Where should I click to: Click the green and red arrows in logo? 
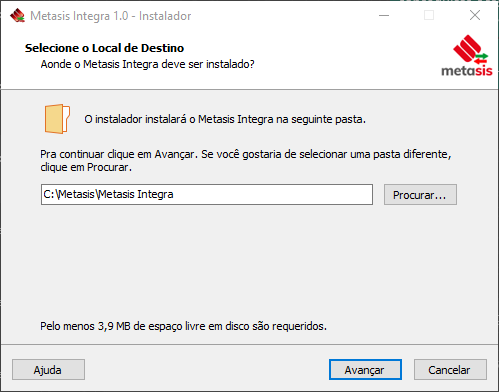481,59
